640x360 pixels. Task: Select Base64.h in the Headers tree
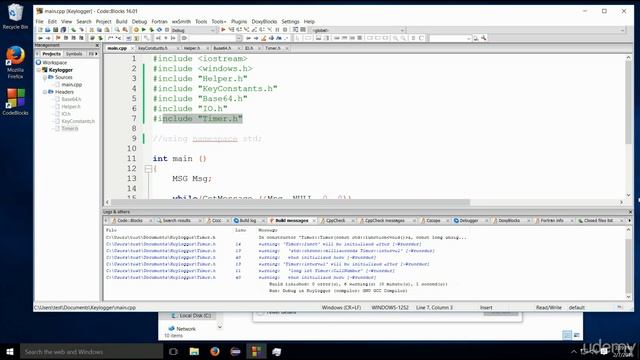click(71, 99)
